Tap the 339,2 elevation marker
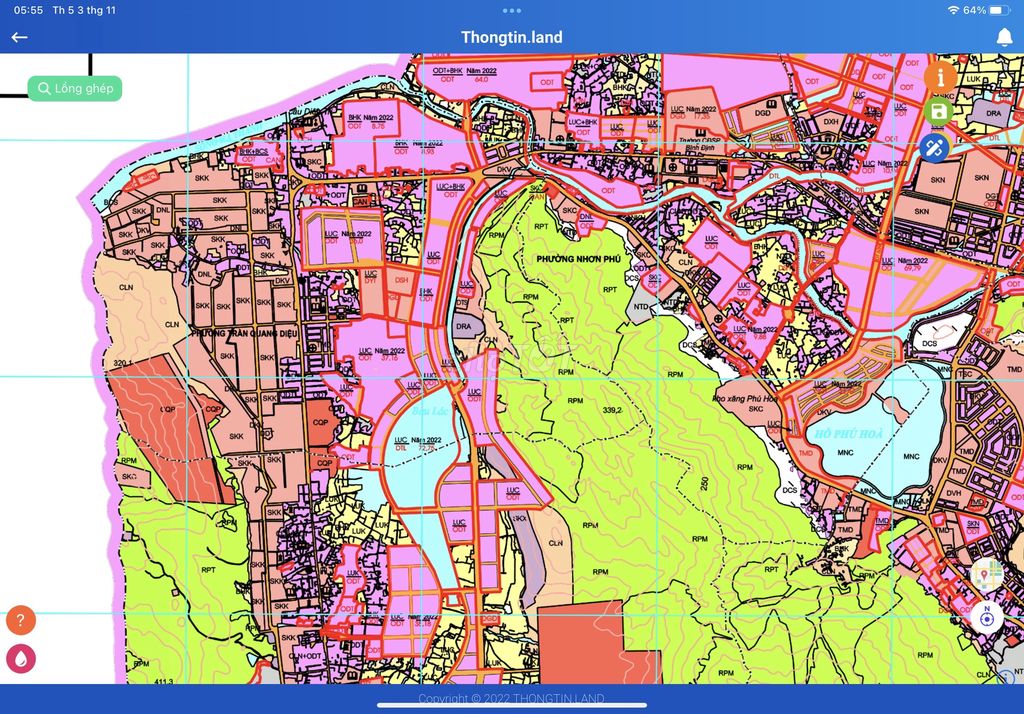The width and height of the screenshot is (1024, 714). 612,410
